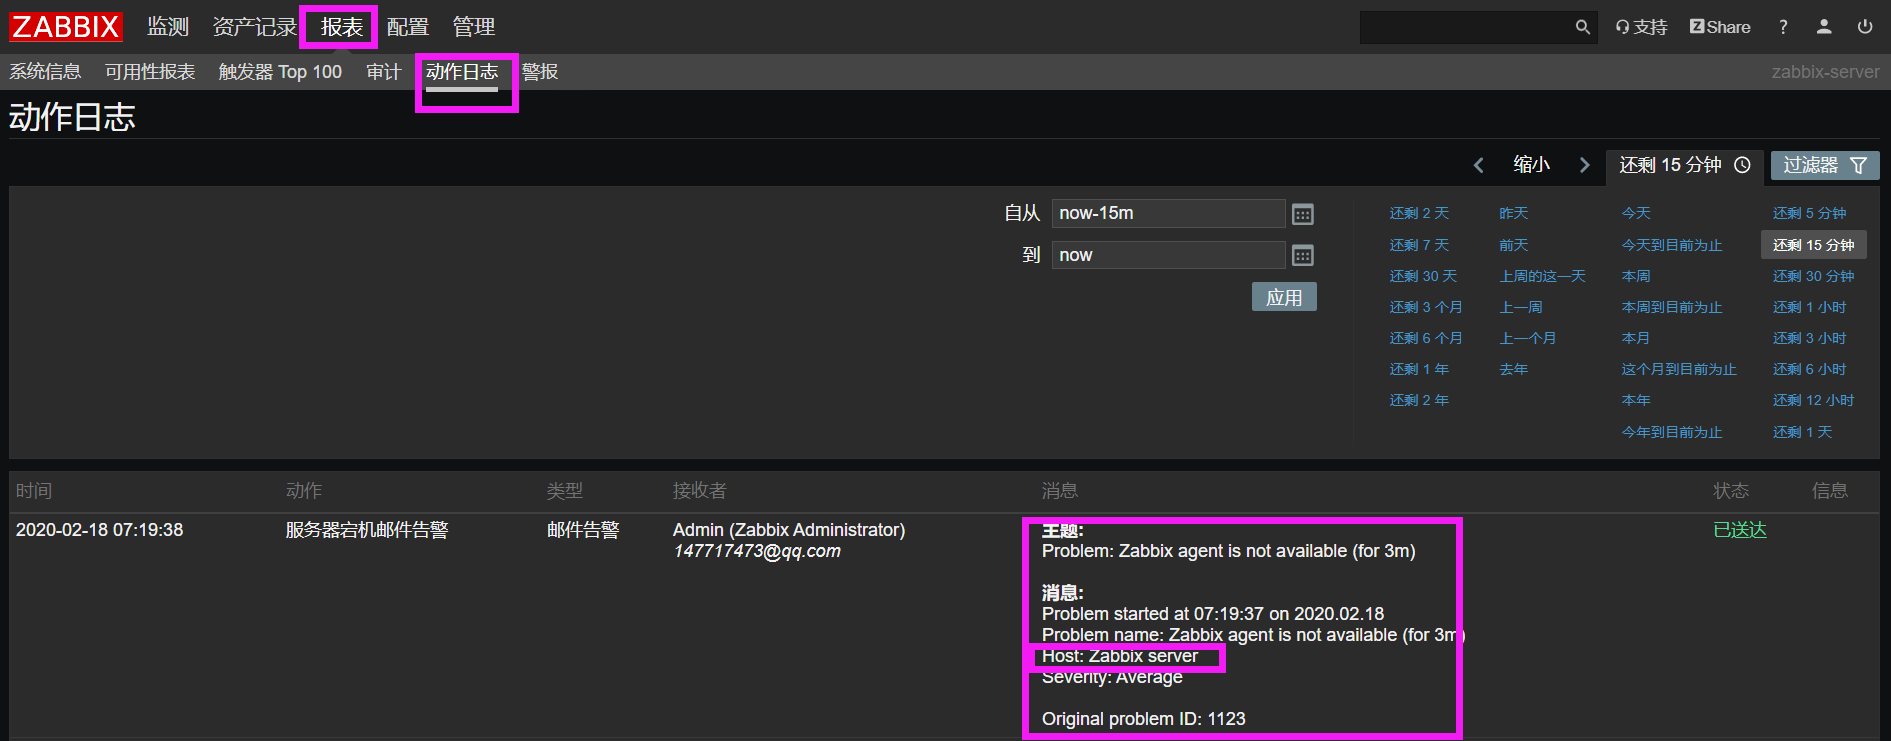Click next time period arrow
The image size is (1891, 741).
1584,165
